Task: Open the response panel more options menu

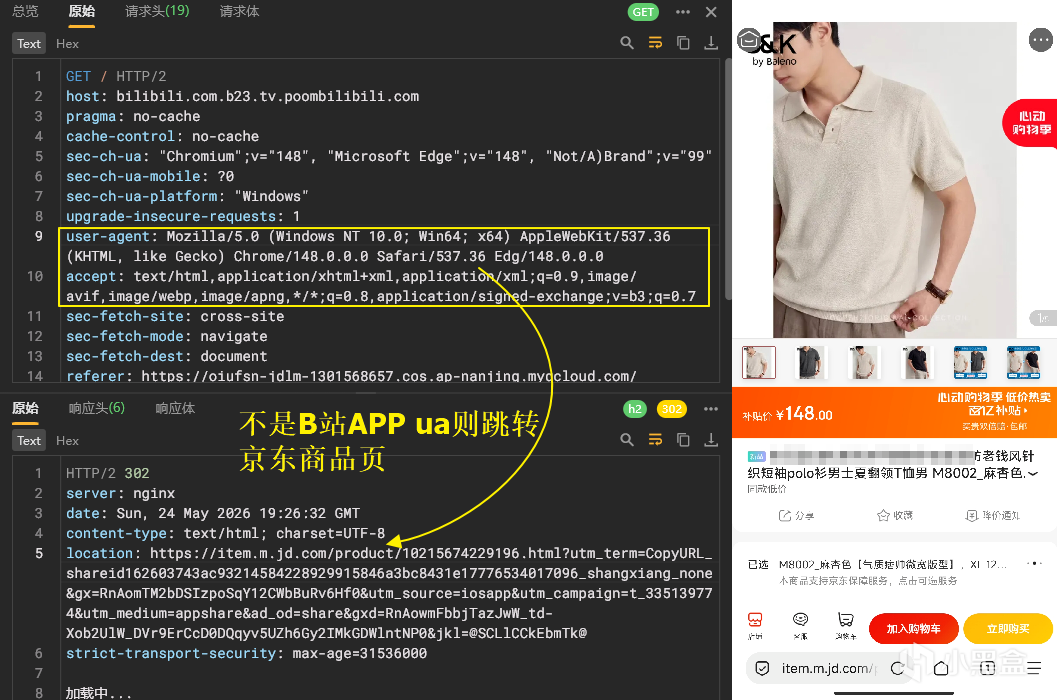Action: pyautogui.click(x=711, y=409)
